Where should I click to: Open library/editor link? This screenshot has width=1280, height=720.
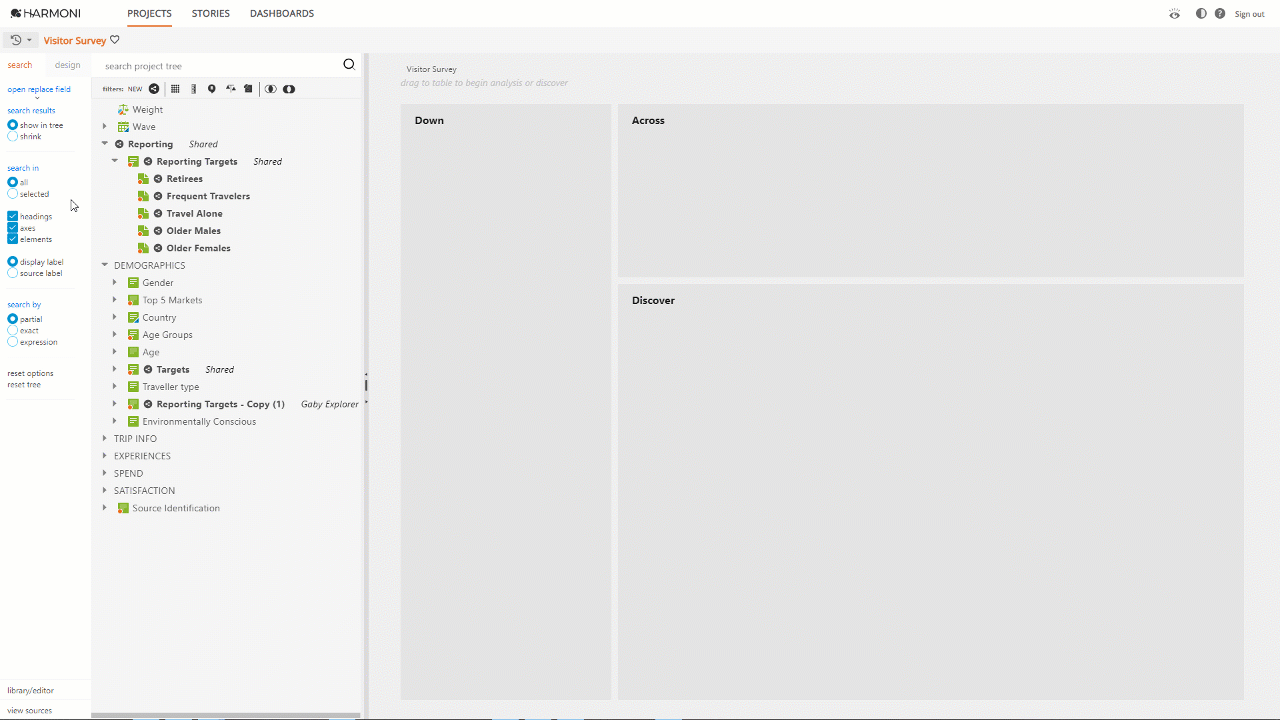point(31,690)
